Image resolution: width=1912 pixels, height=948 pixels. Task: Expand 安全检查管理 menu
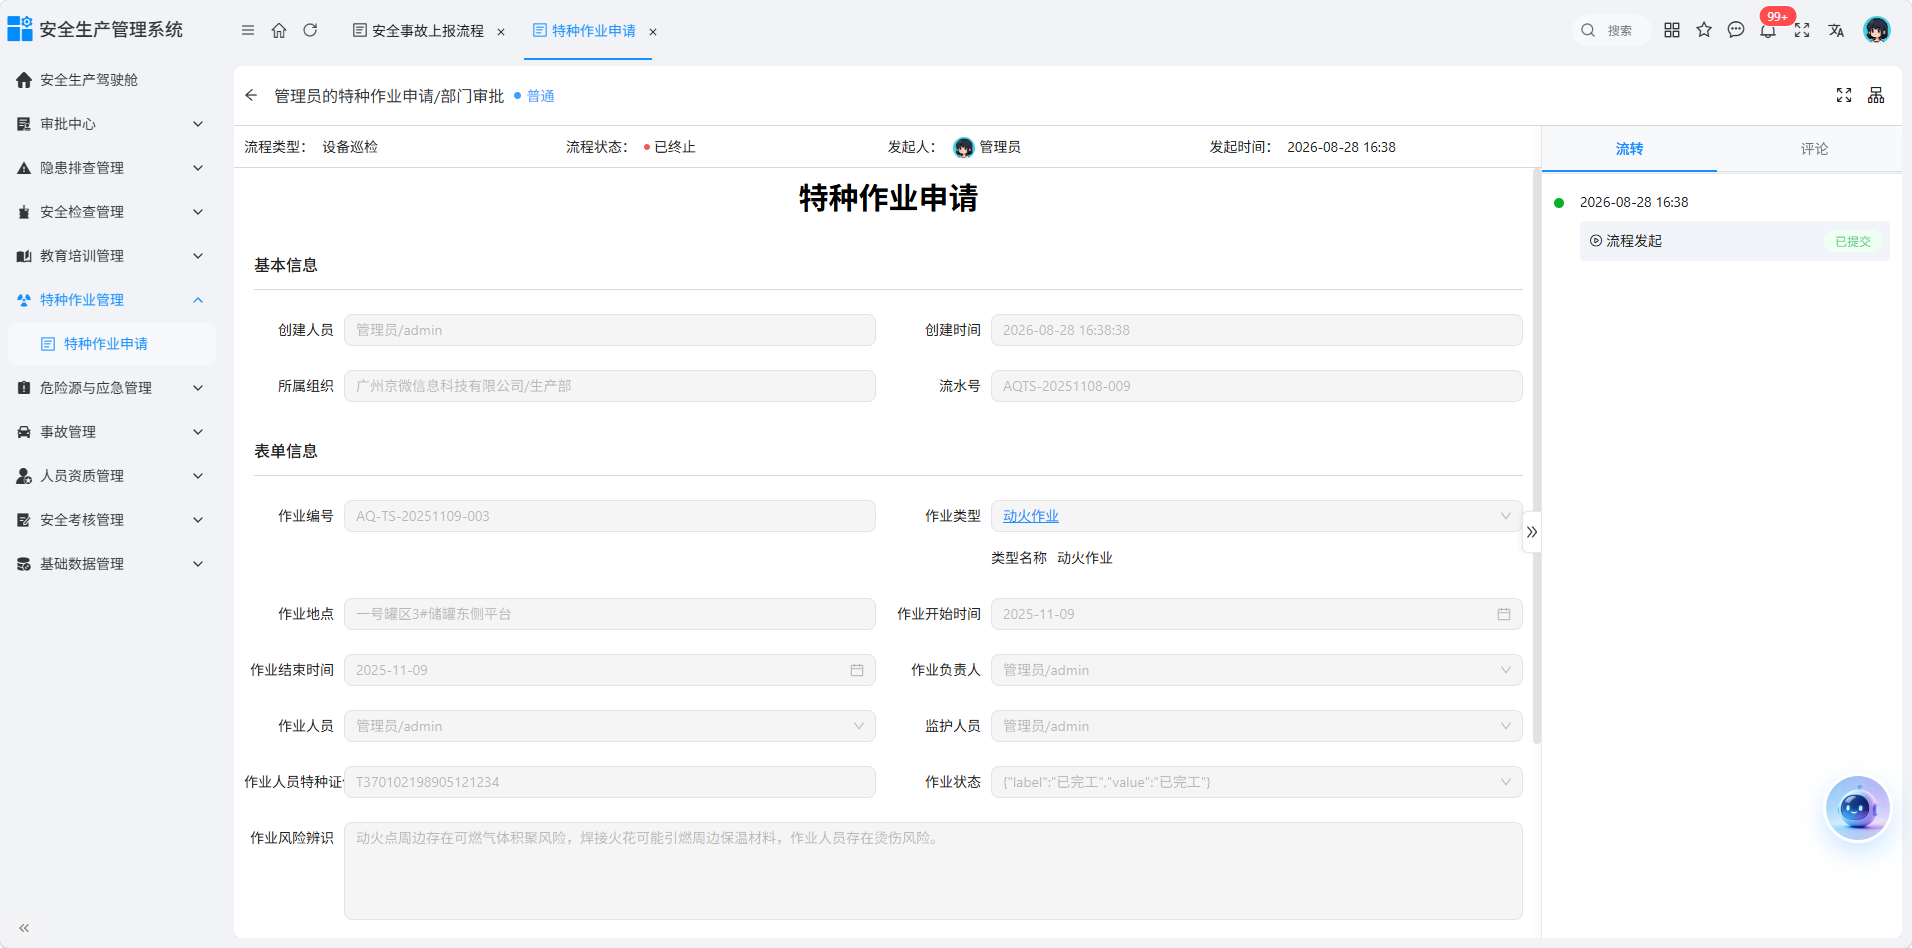click(x=110, y=212)
